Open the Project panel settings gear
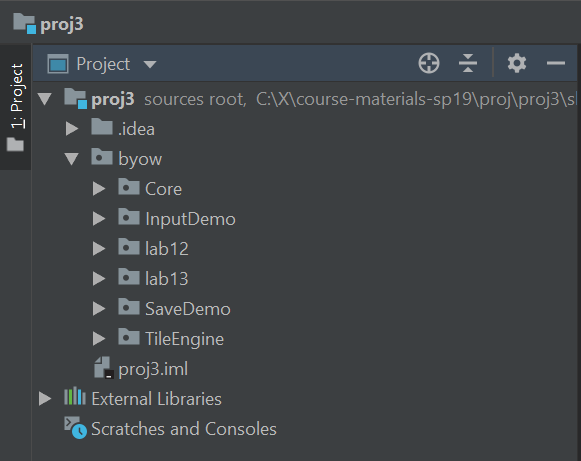Image resolution: width=581 pixels, height=461 pixels. click(x=517, y=63)
